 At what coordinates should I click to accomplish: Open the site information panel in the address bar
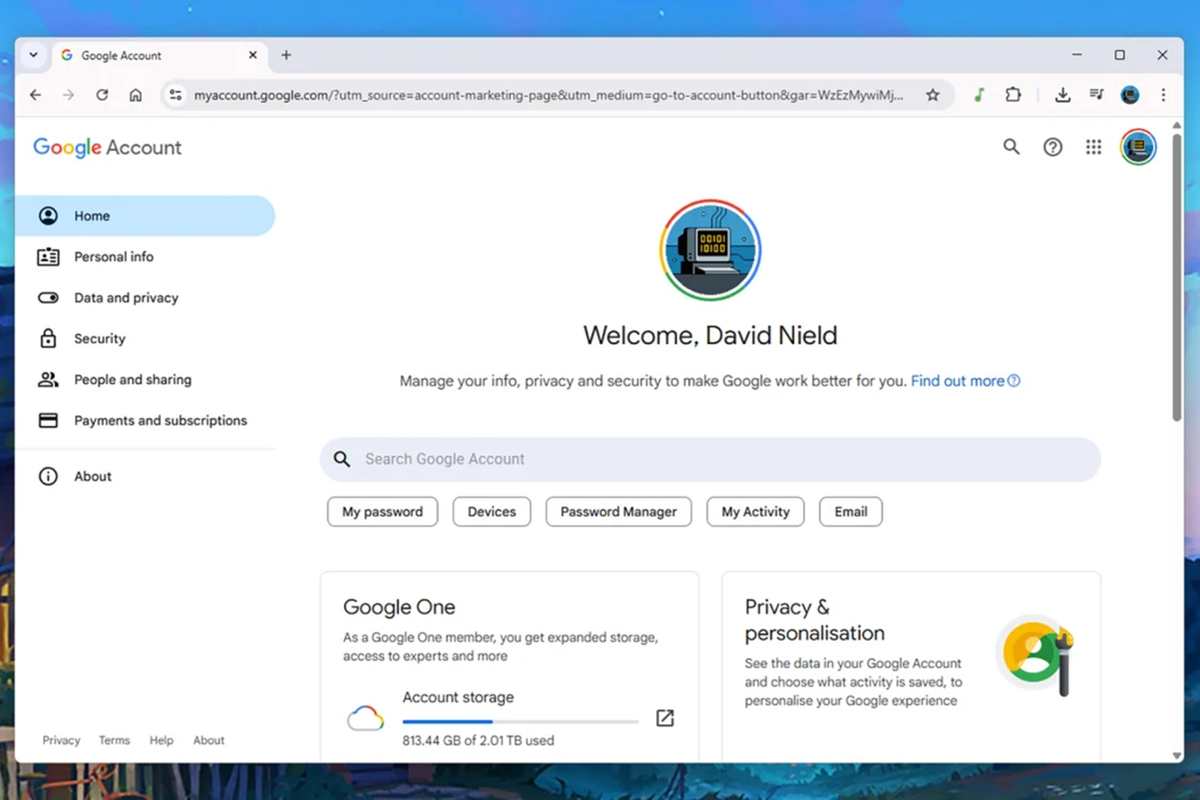point(175,95)
